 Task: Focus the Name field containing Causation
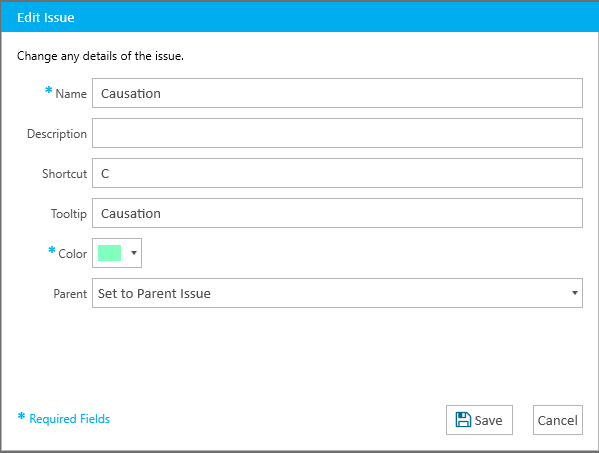coord(337,93)
